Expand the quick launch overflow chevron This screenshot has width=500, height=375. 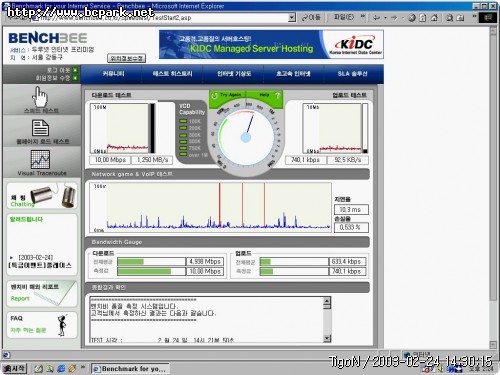pos(83,367)
